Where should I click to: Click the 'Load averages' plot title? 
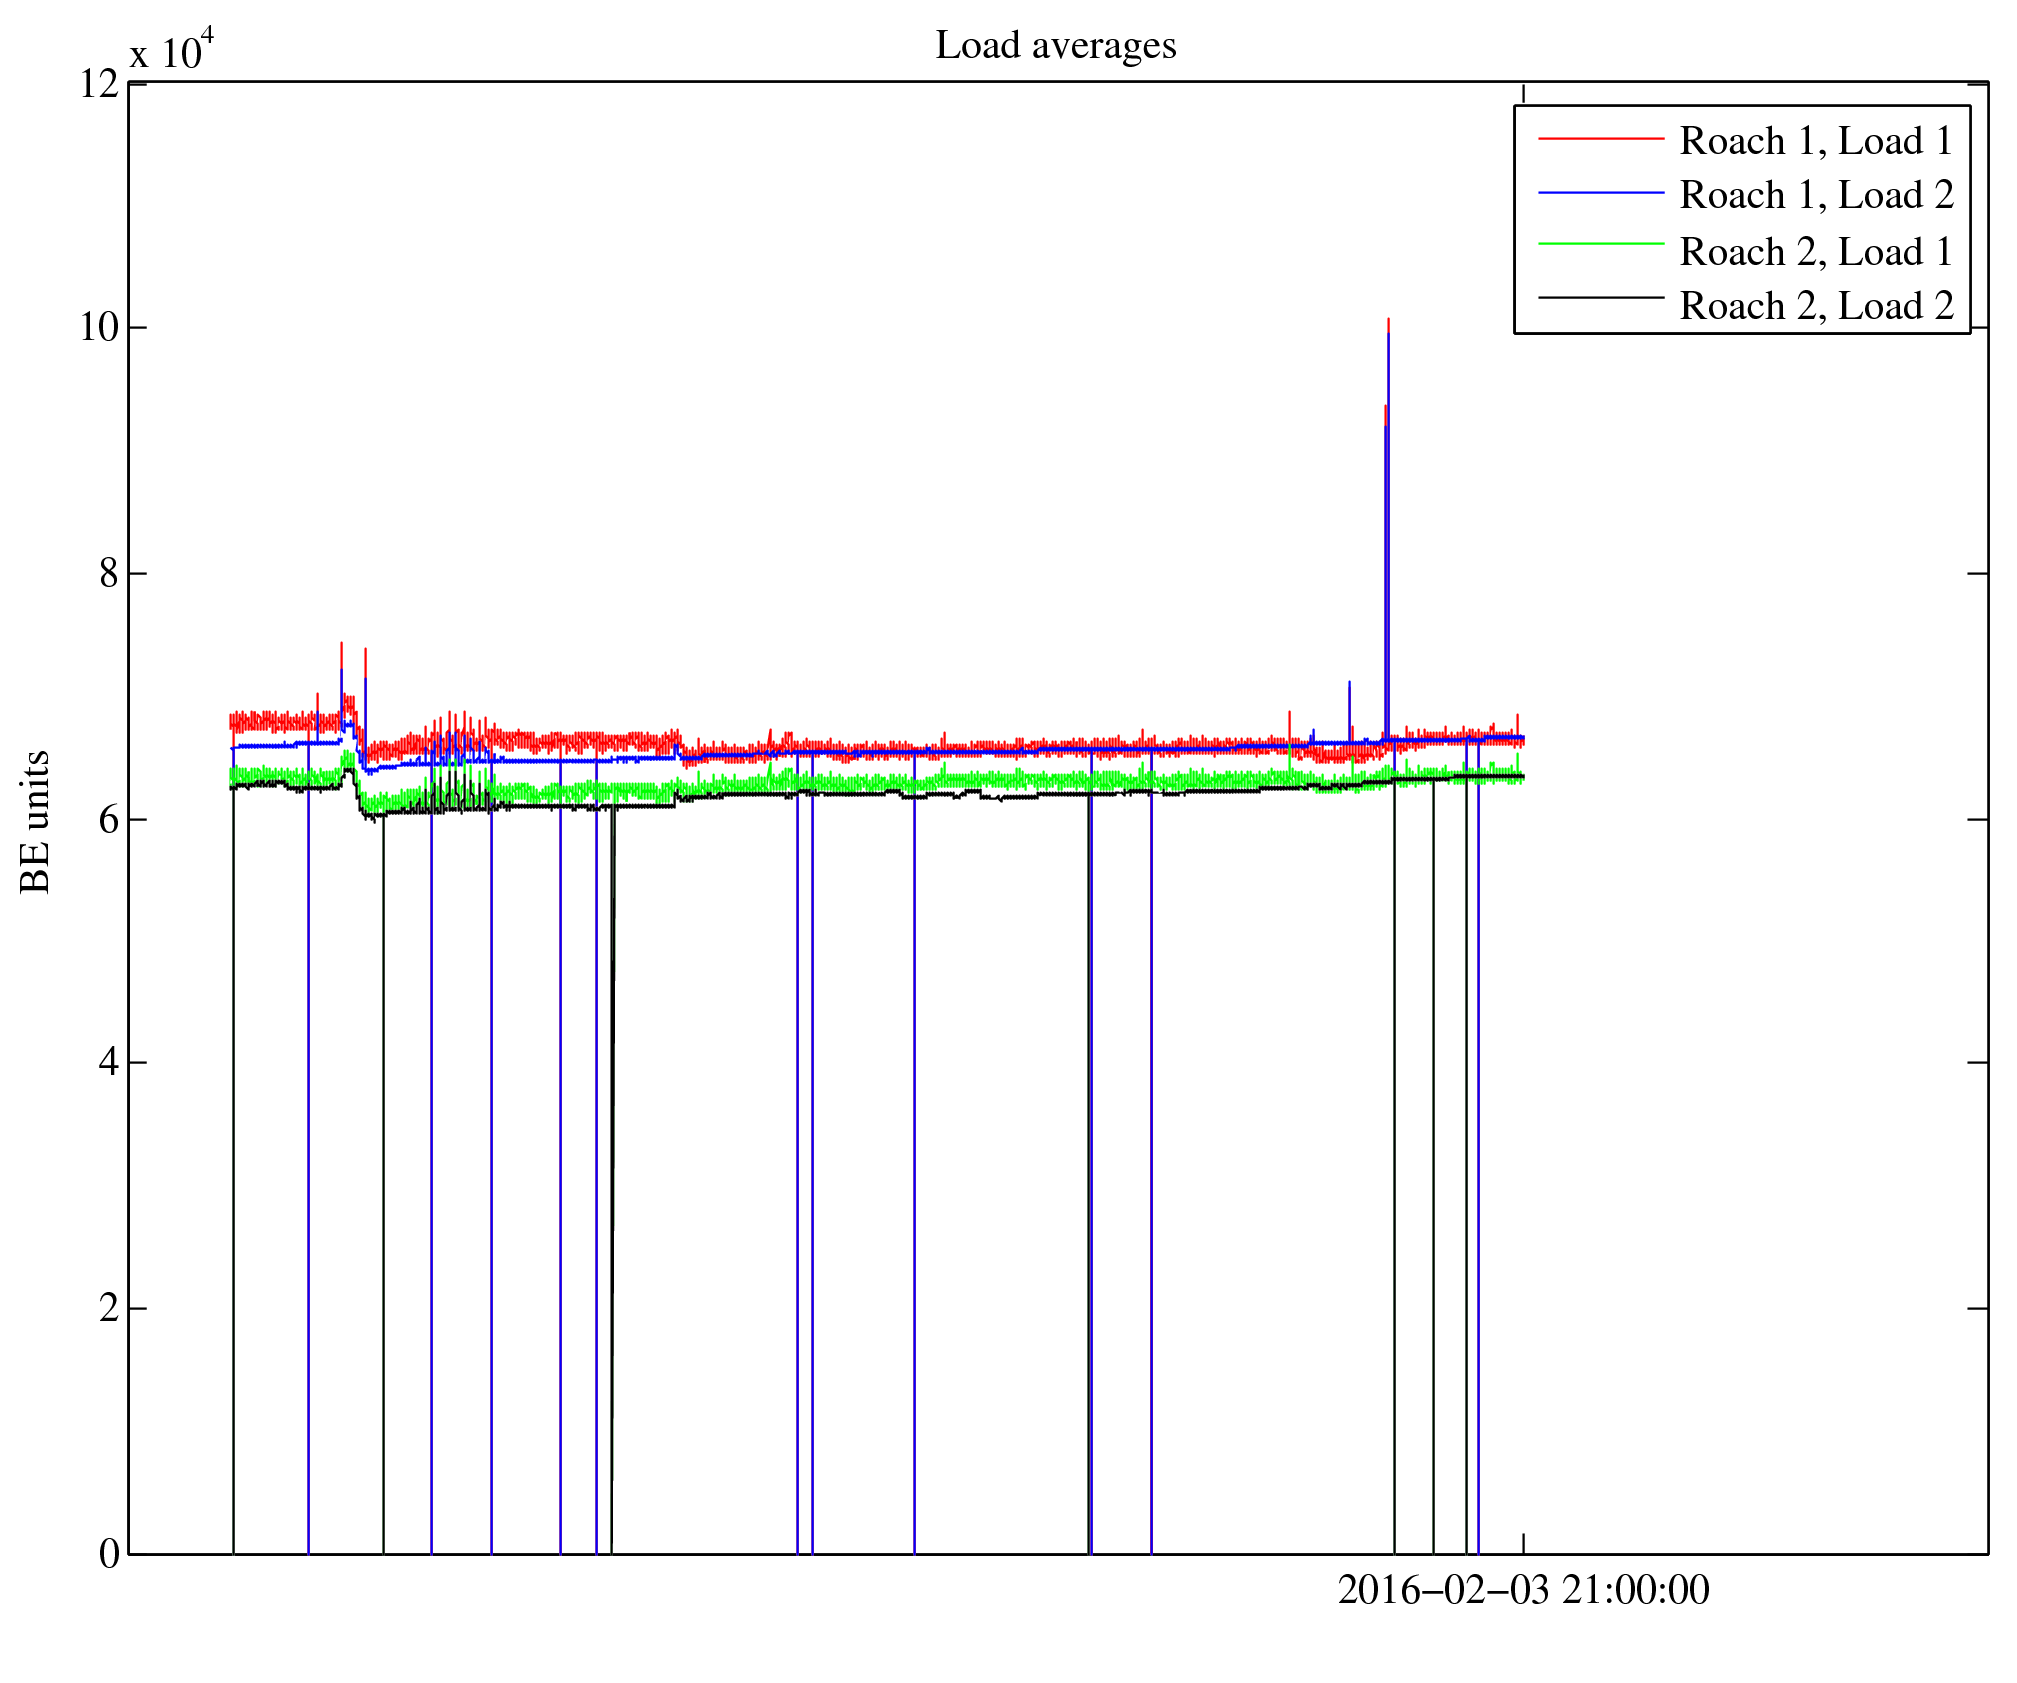1055,46
